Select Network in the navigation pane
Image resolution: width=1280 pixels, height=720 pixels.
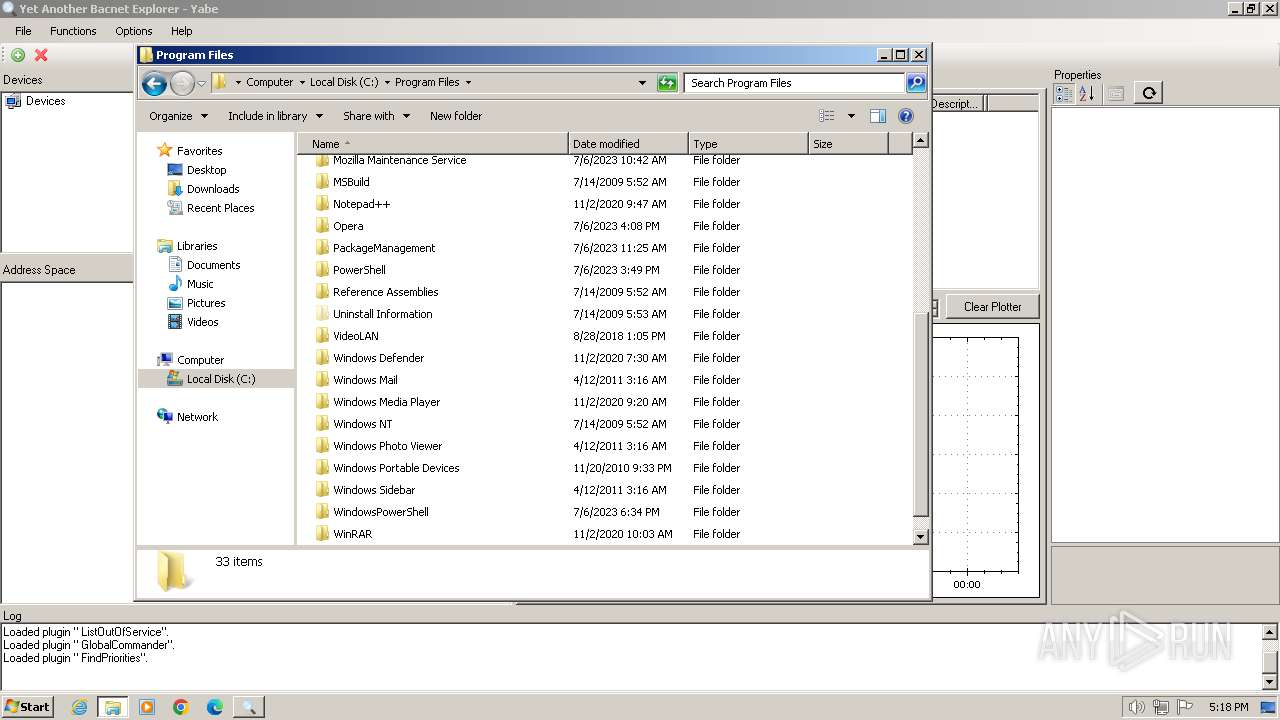coord(197,417)
